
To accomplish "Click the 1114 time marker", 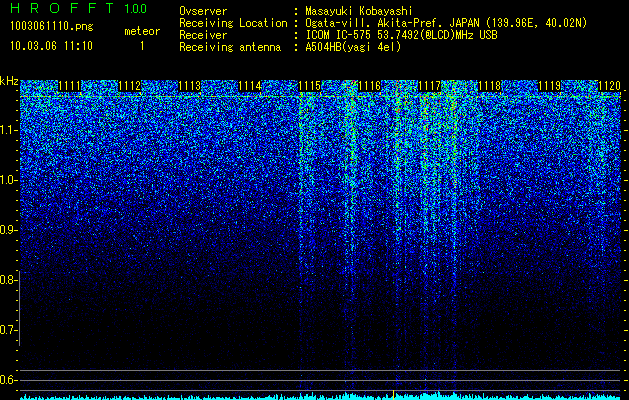I will pyautogui.click(x=250, y=86).
